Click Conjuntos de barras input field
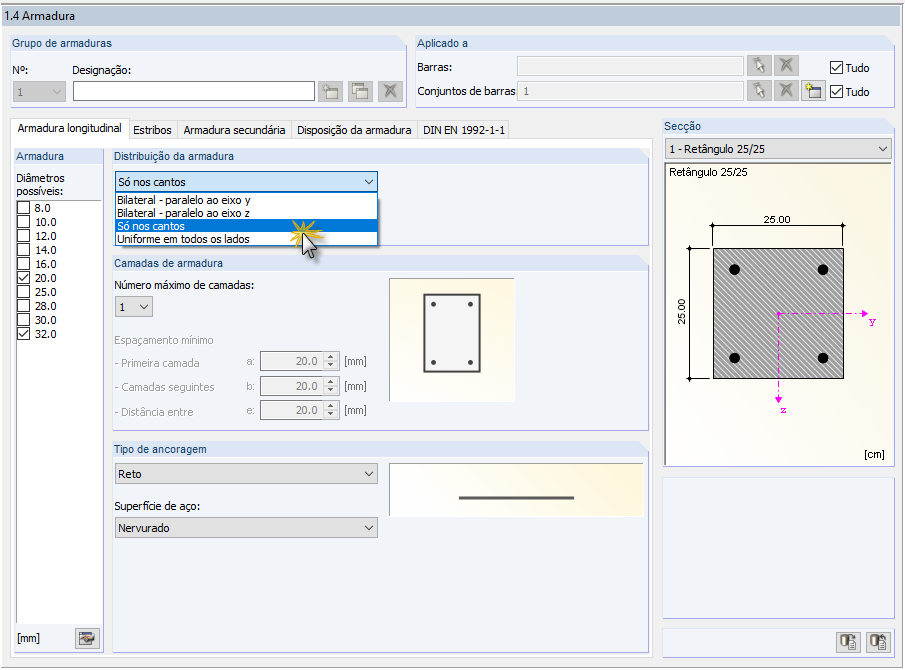This screenshot has height=670, width=905. [630, 91]
